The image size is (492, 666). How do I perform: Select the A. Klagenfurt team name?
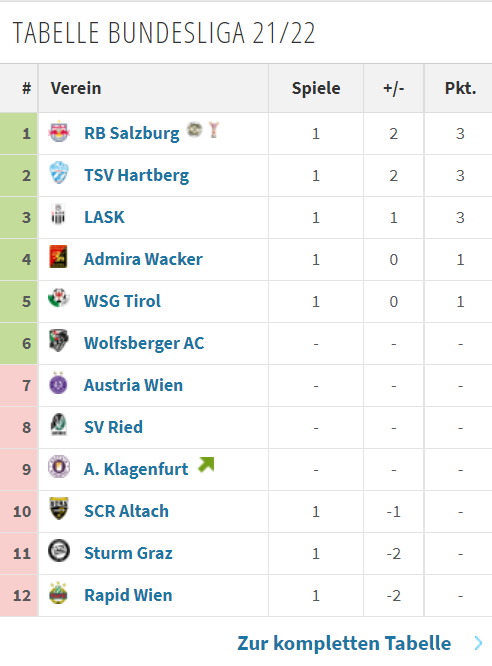pos(136,469)
